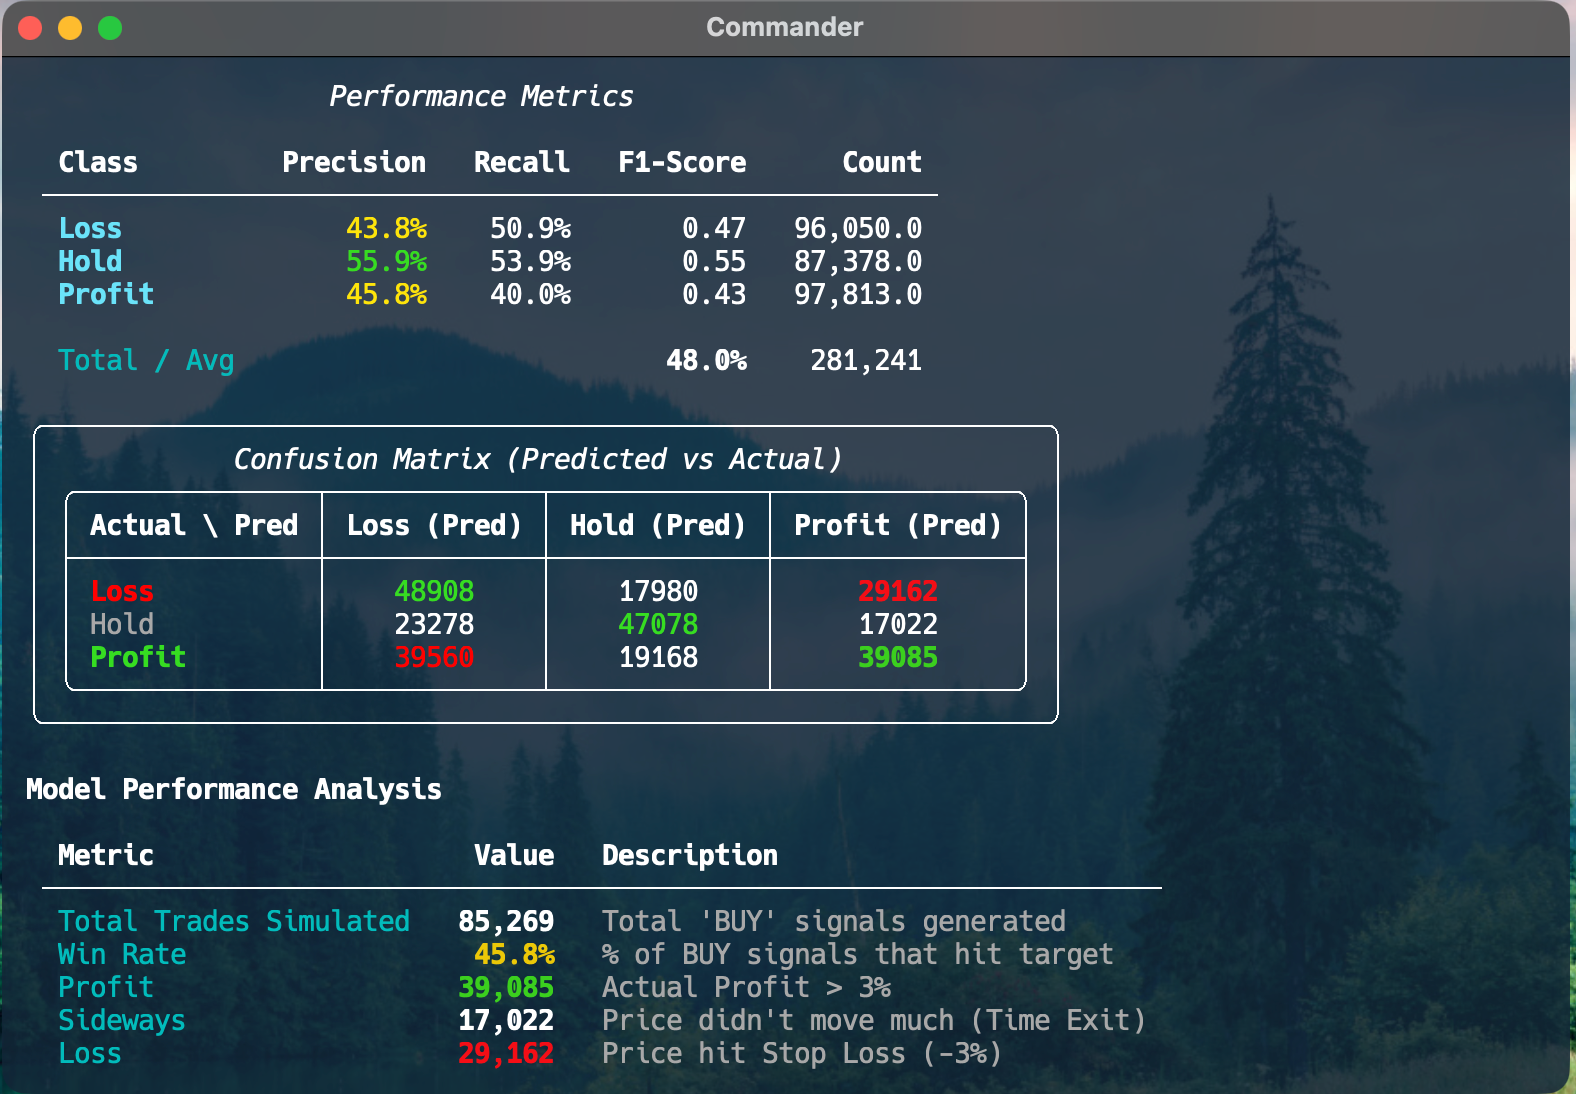Viewport: 1576px width, 1094px height.
Task: Click the "F1-Score" column header
Action: (x=682, y=162)
